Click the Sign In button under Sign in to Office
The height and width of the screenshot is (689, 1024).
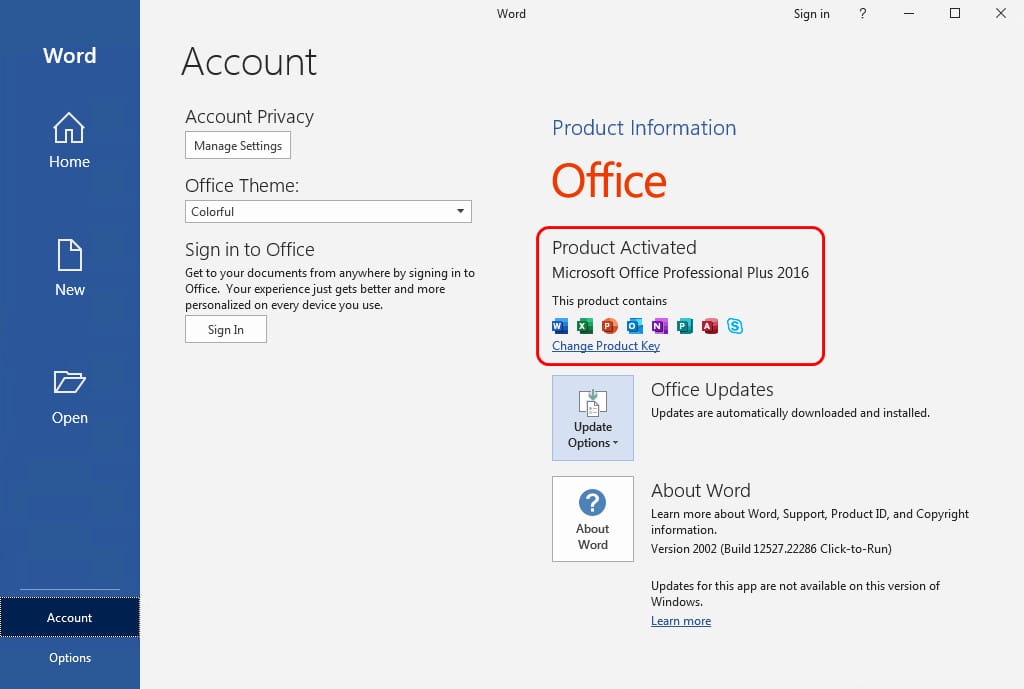pyautogui.click(x=226, y=329)
